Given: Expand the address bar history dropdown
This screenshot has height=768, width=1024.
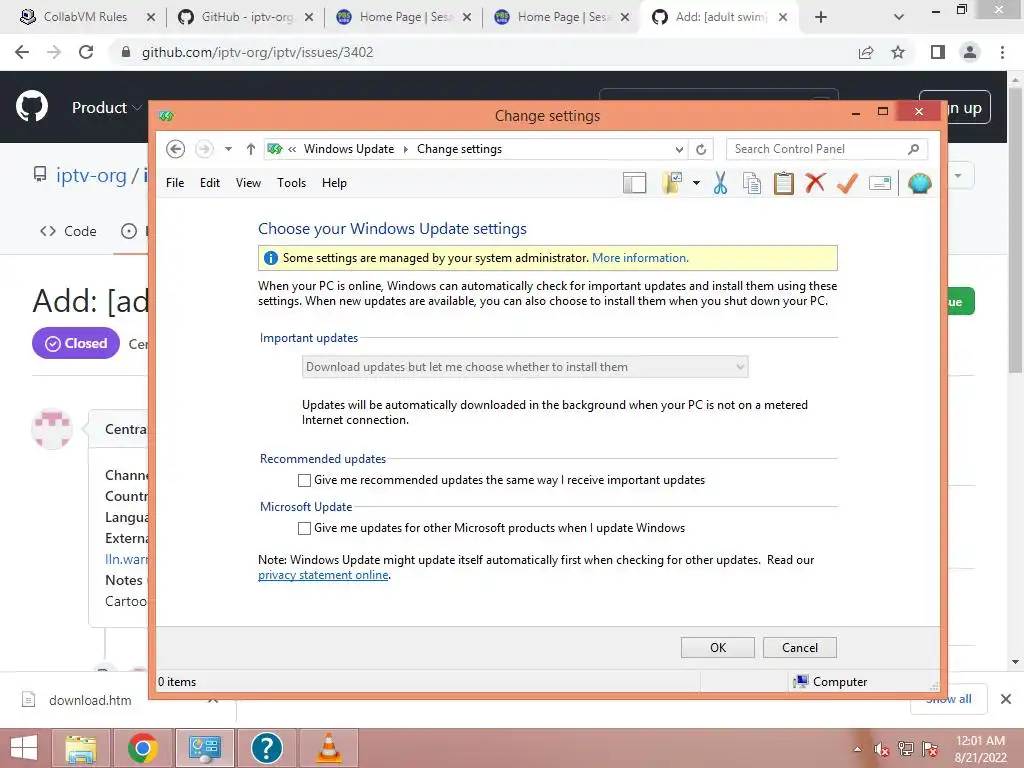Looking at the screenshot, I should click(x=679, y=149).
